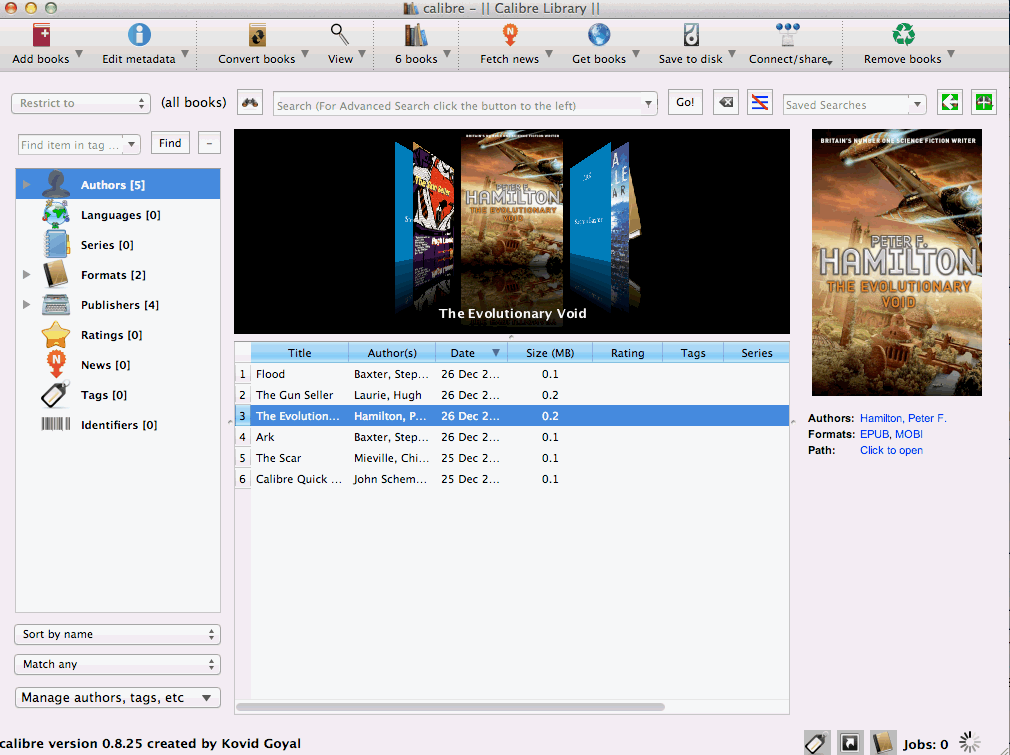1010x755 pixels.
Task: Open Get books store icon
Action: [x=599, y=37]
